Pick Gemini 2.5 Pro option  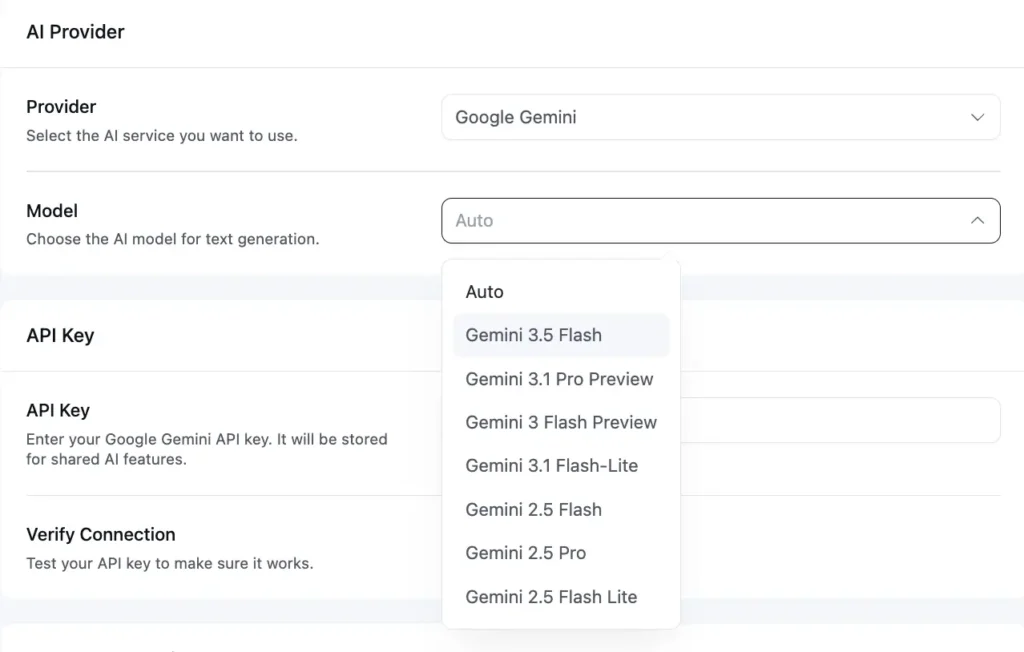561,553
